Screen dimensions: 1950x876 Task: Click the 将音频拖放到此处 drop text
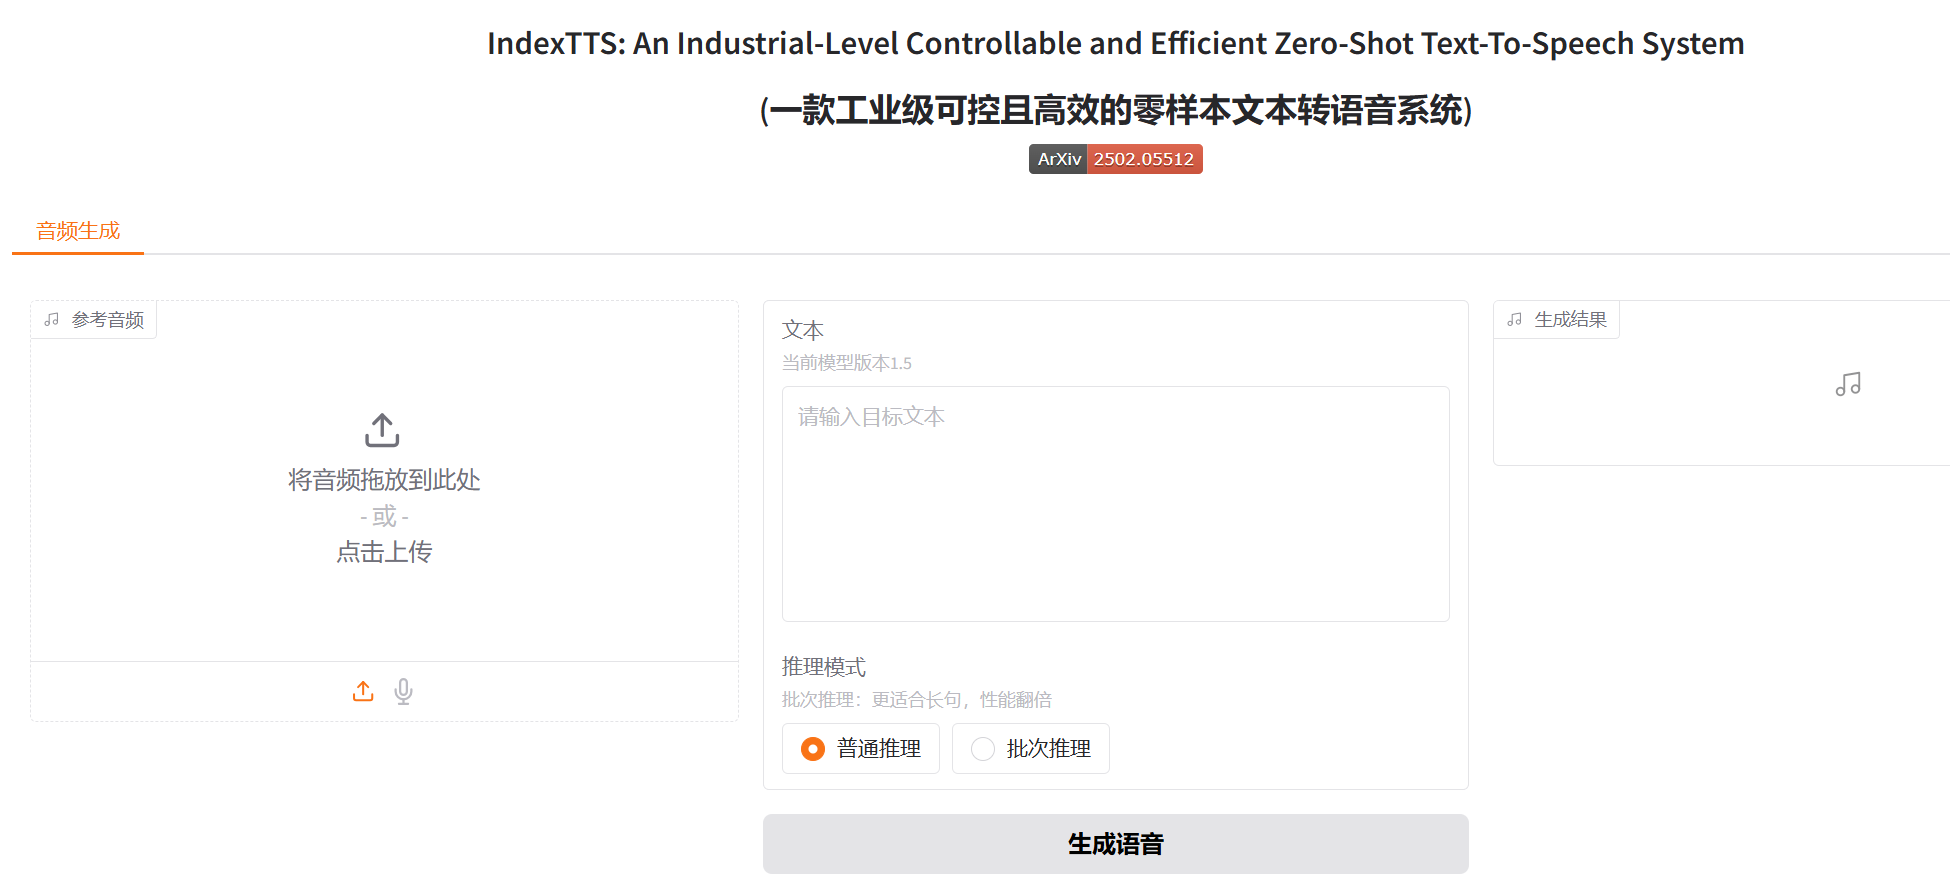click(x=384, y=480)
